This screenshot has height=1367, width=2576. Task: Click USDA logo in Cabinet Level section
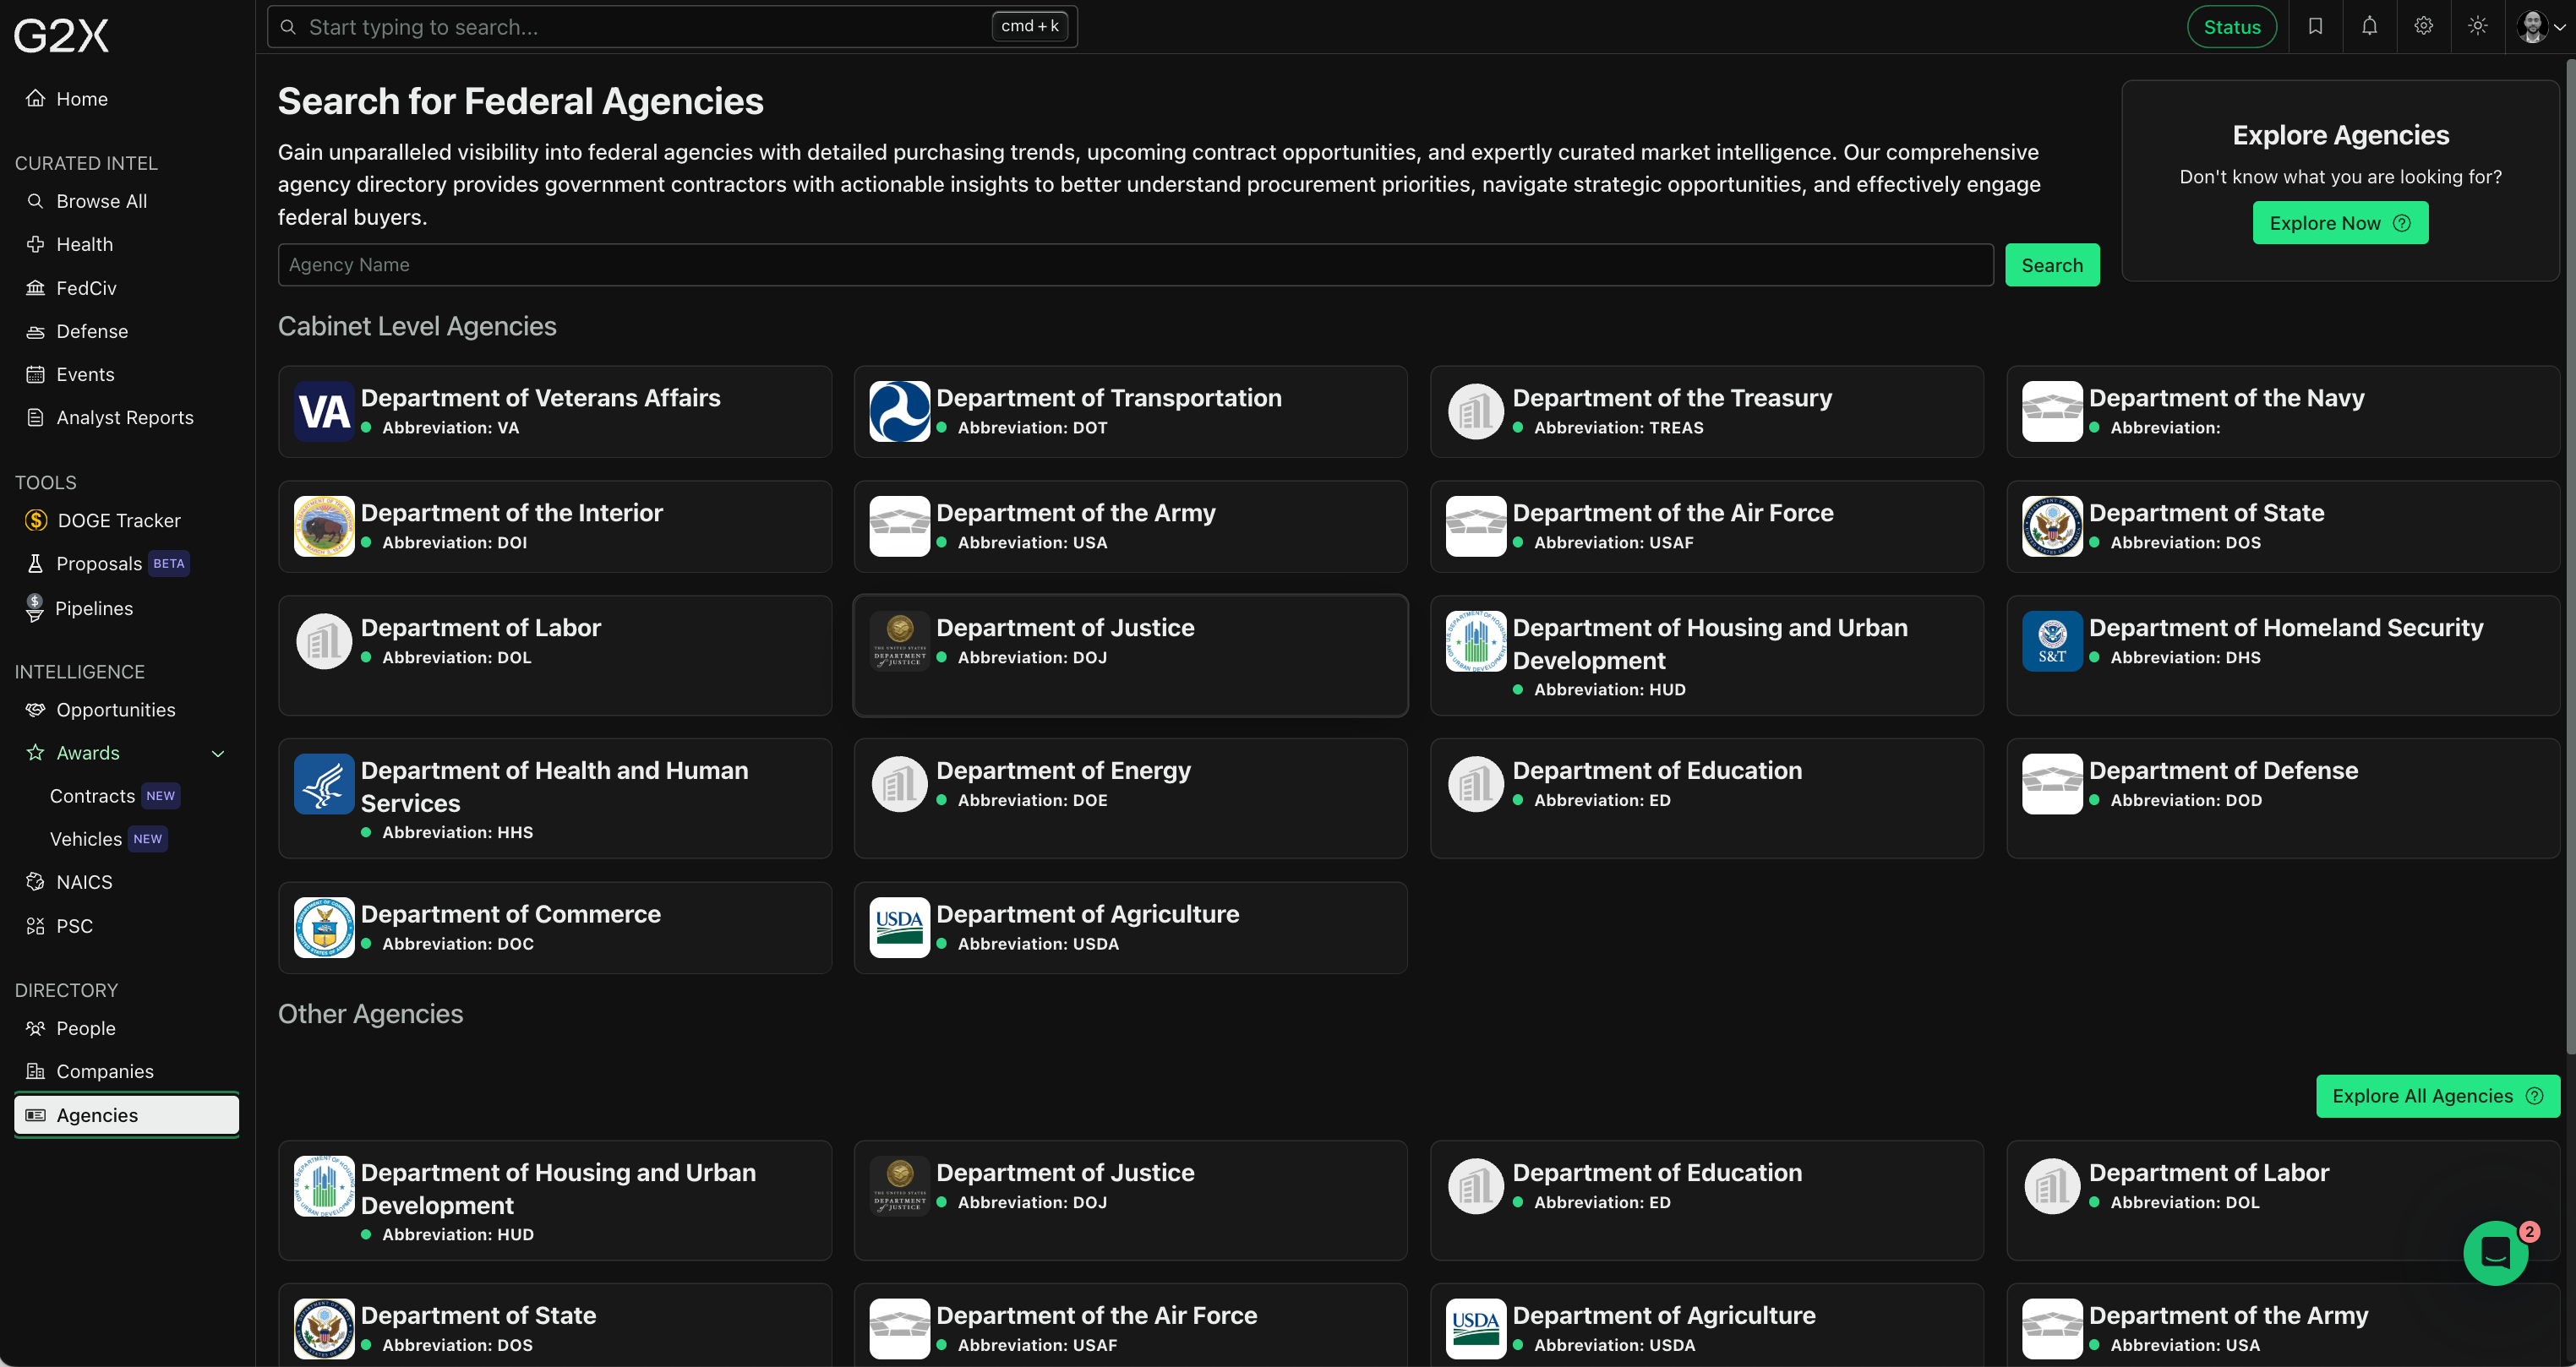click(x=899, y=927)
